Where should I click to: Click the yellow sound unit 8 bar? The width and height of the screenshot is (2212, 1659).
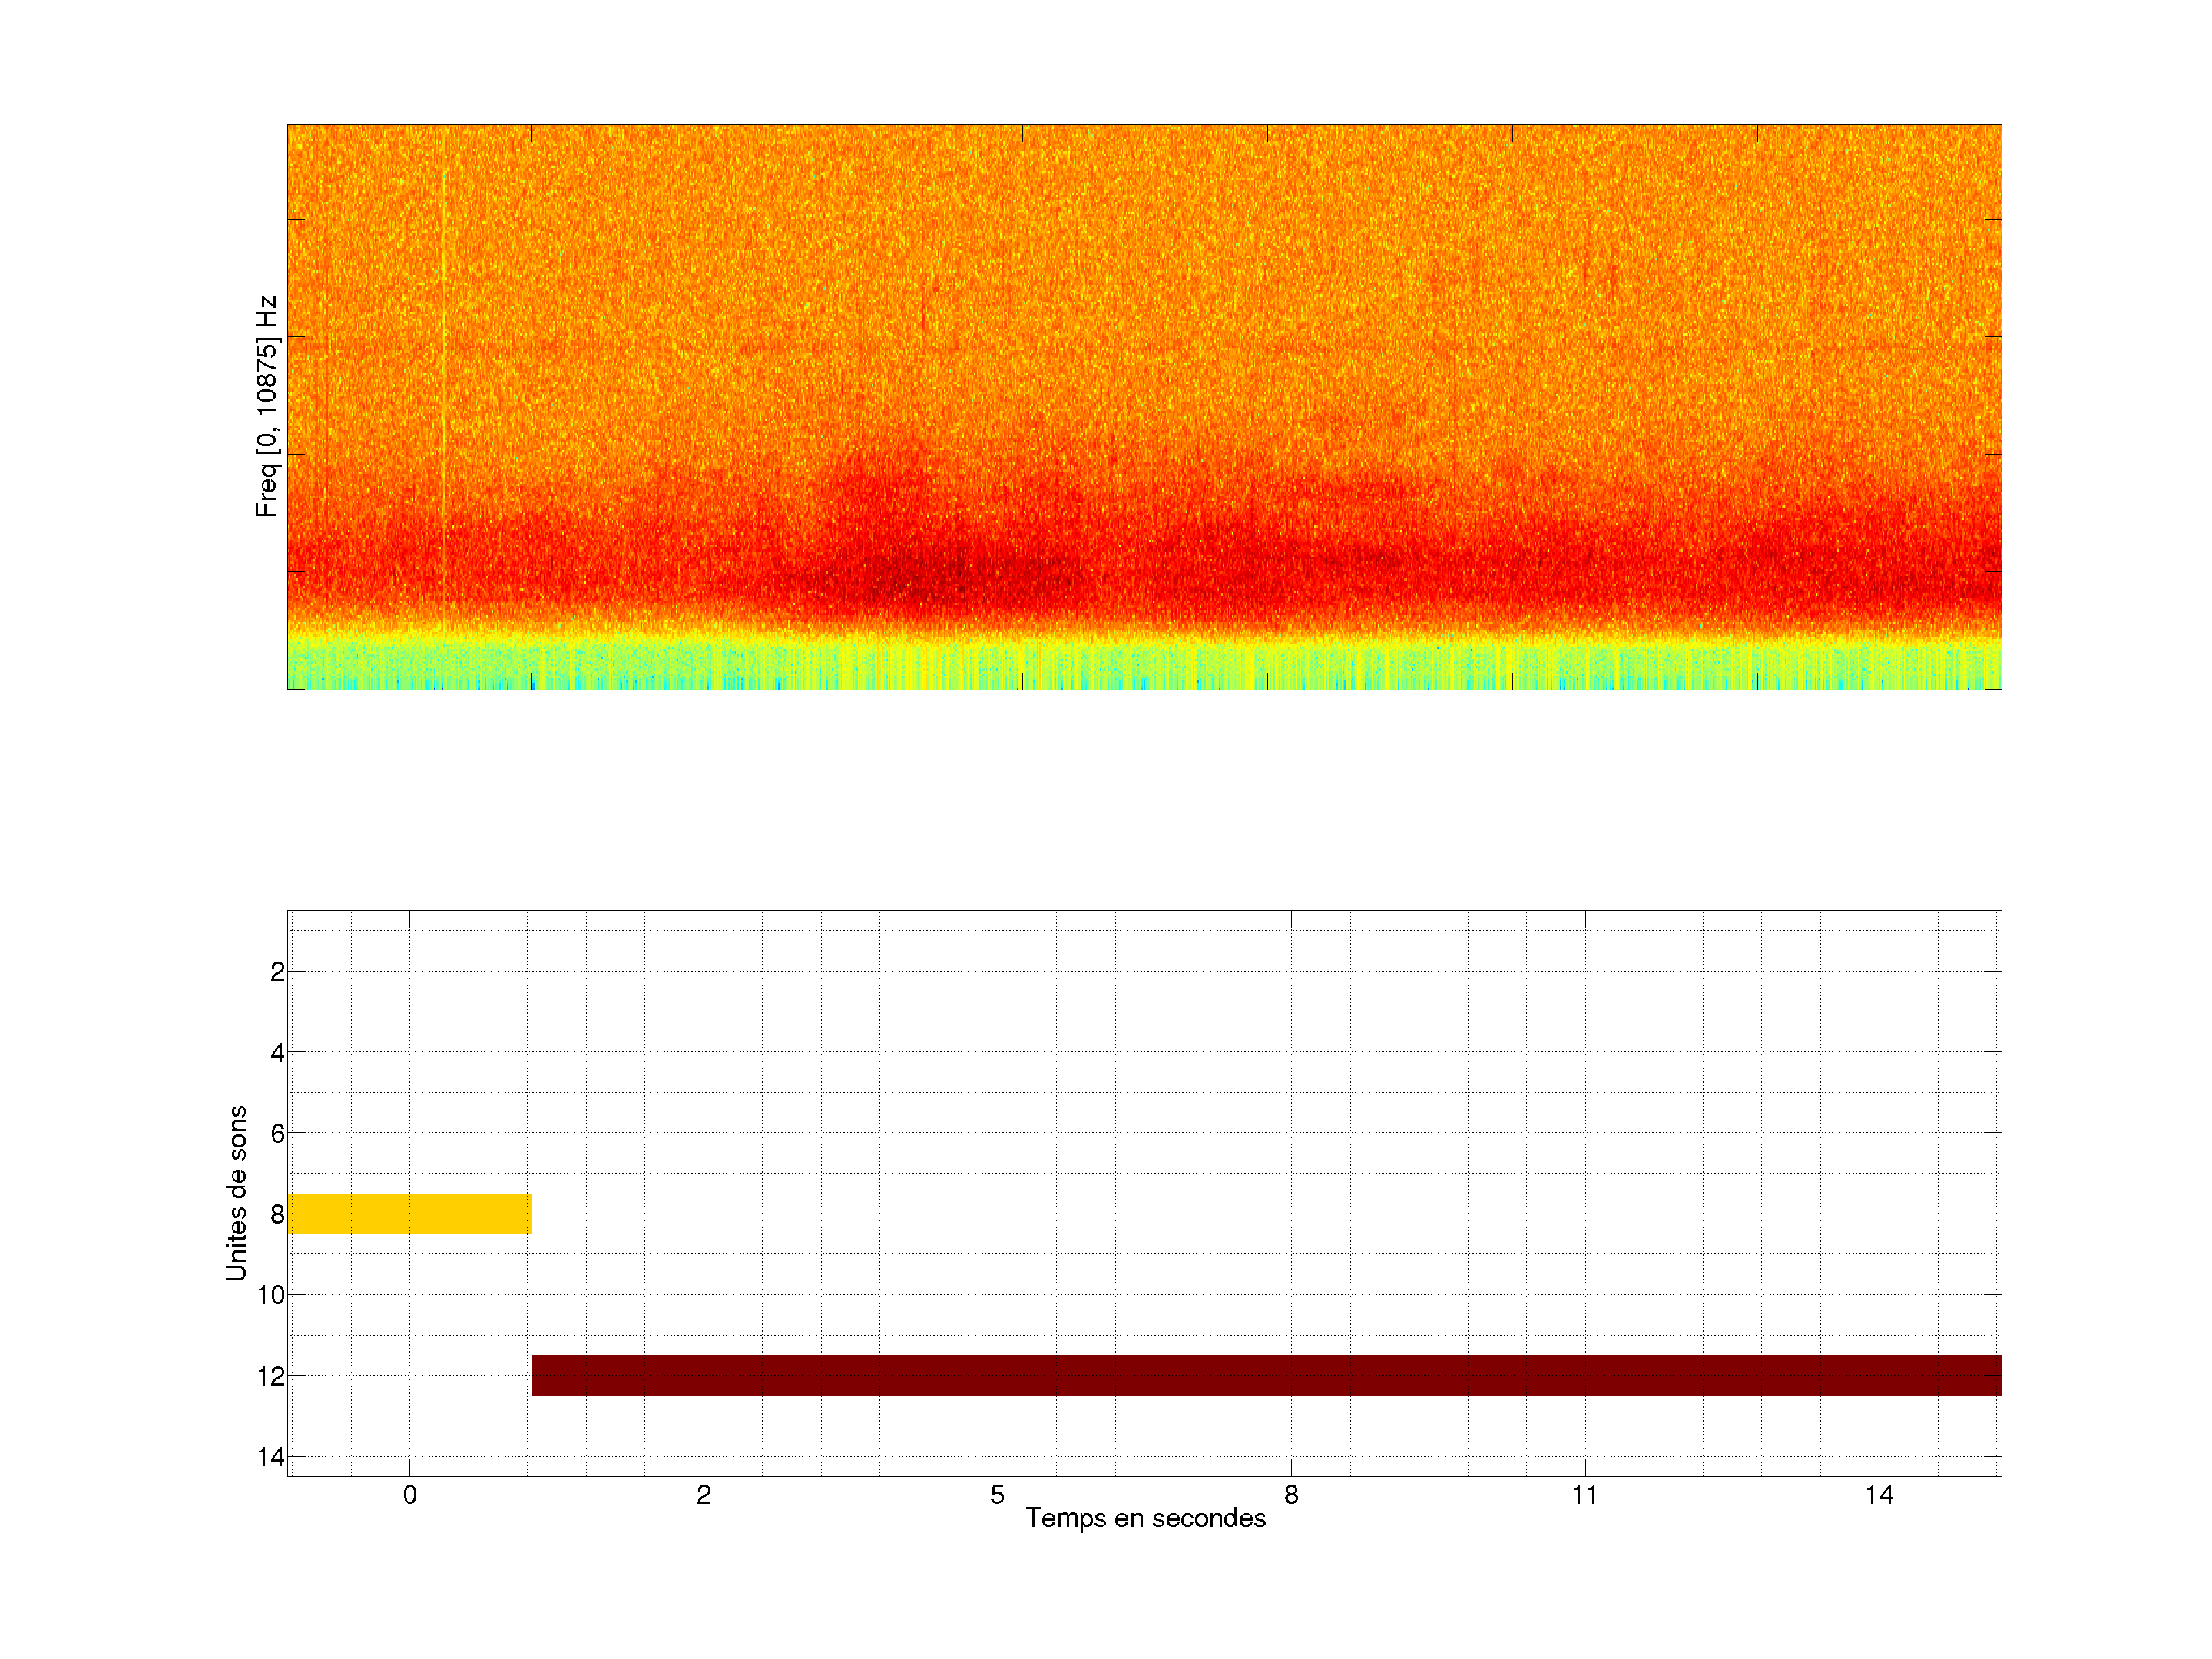tap(409, 1213)
